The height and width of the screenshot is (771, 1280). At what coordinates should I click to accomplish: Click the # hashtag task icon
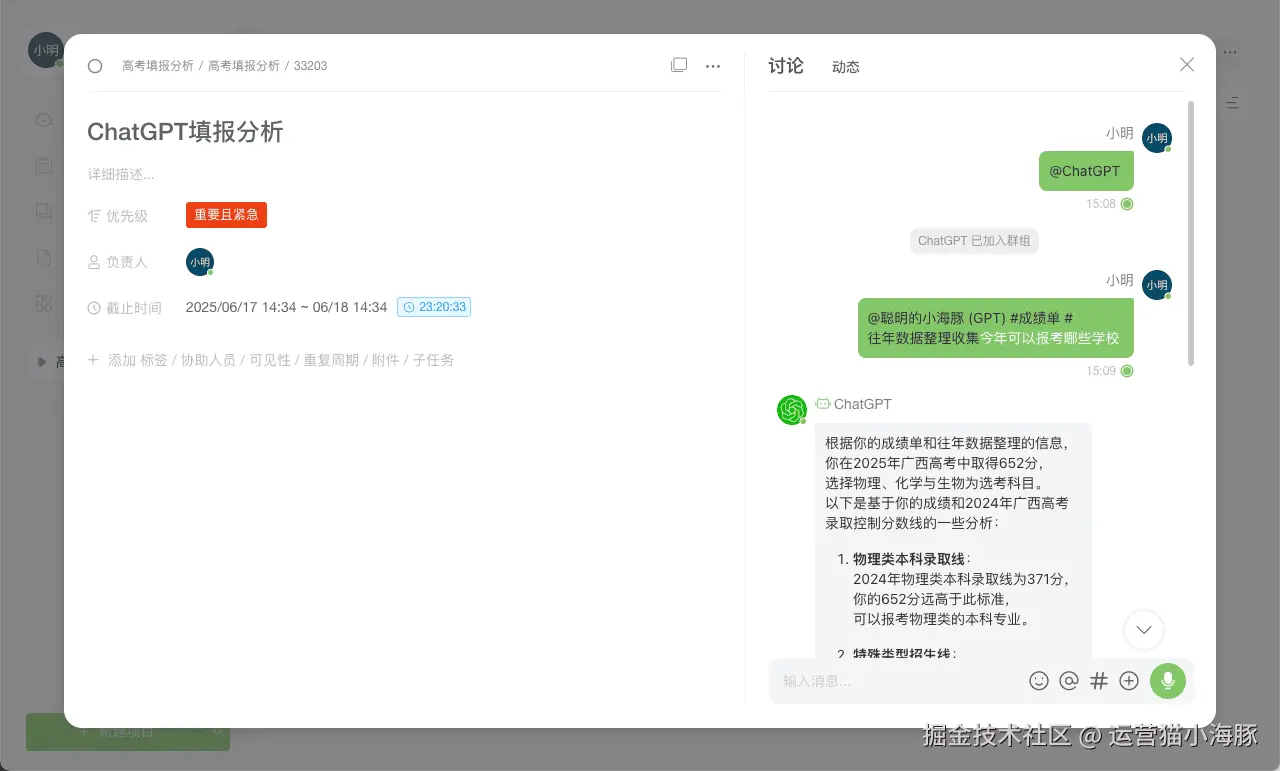click(x=1099, y=681)
